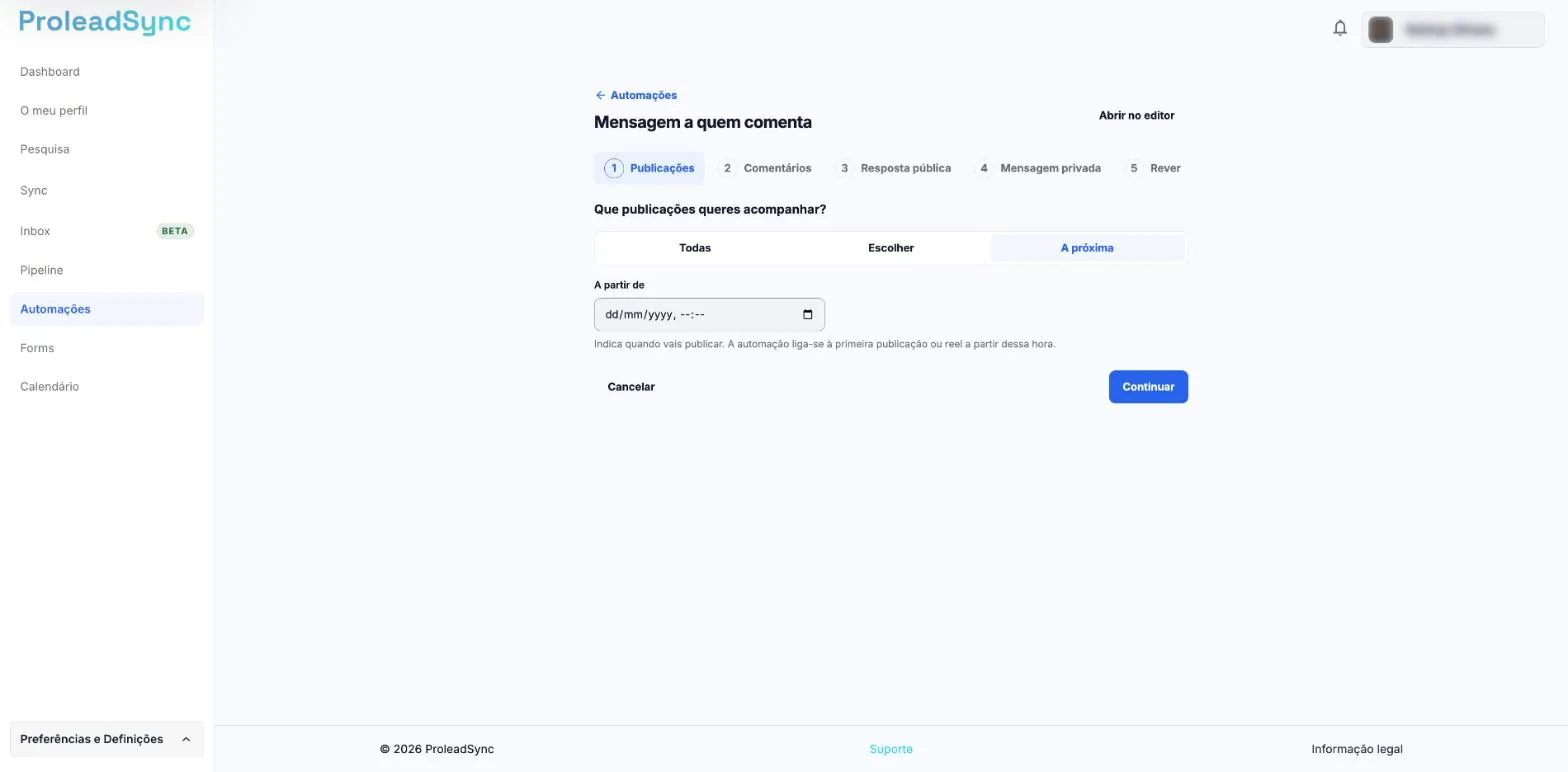Viewport: 1568px width, 772px height.
Task: Click the Continuar button
Action: 1148,387
